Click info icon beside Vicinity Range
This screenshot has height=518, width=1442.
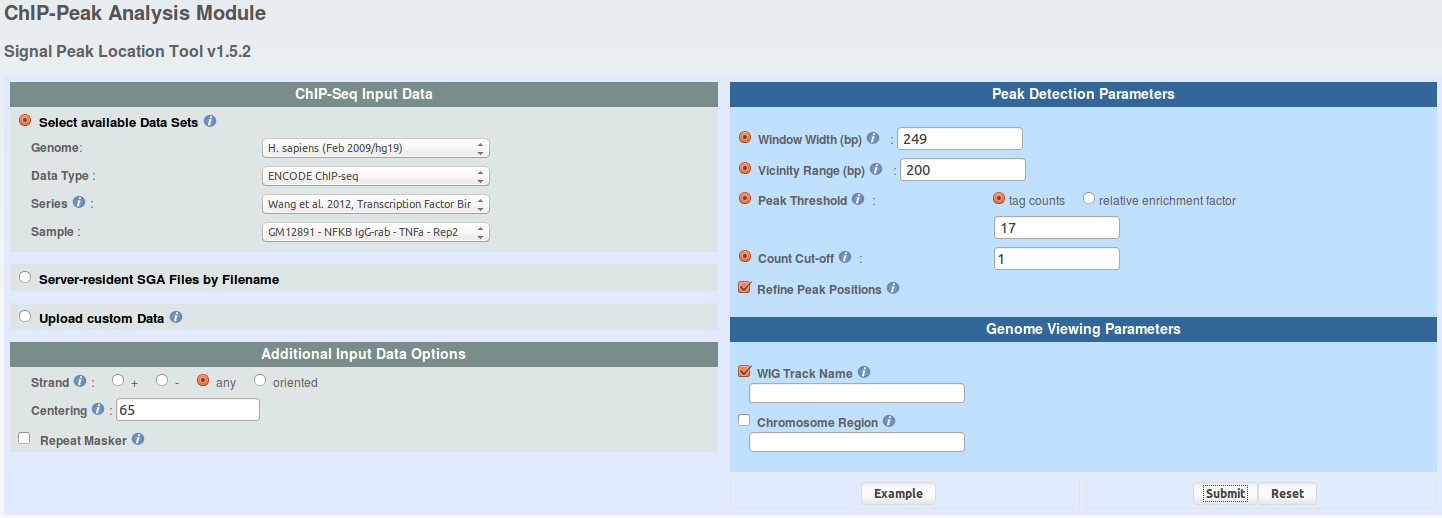[876, 170]
